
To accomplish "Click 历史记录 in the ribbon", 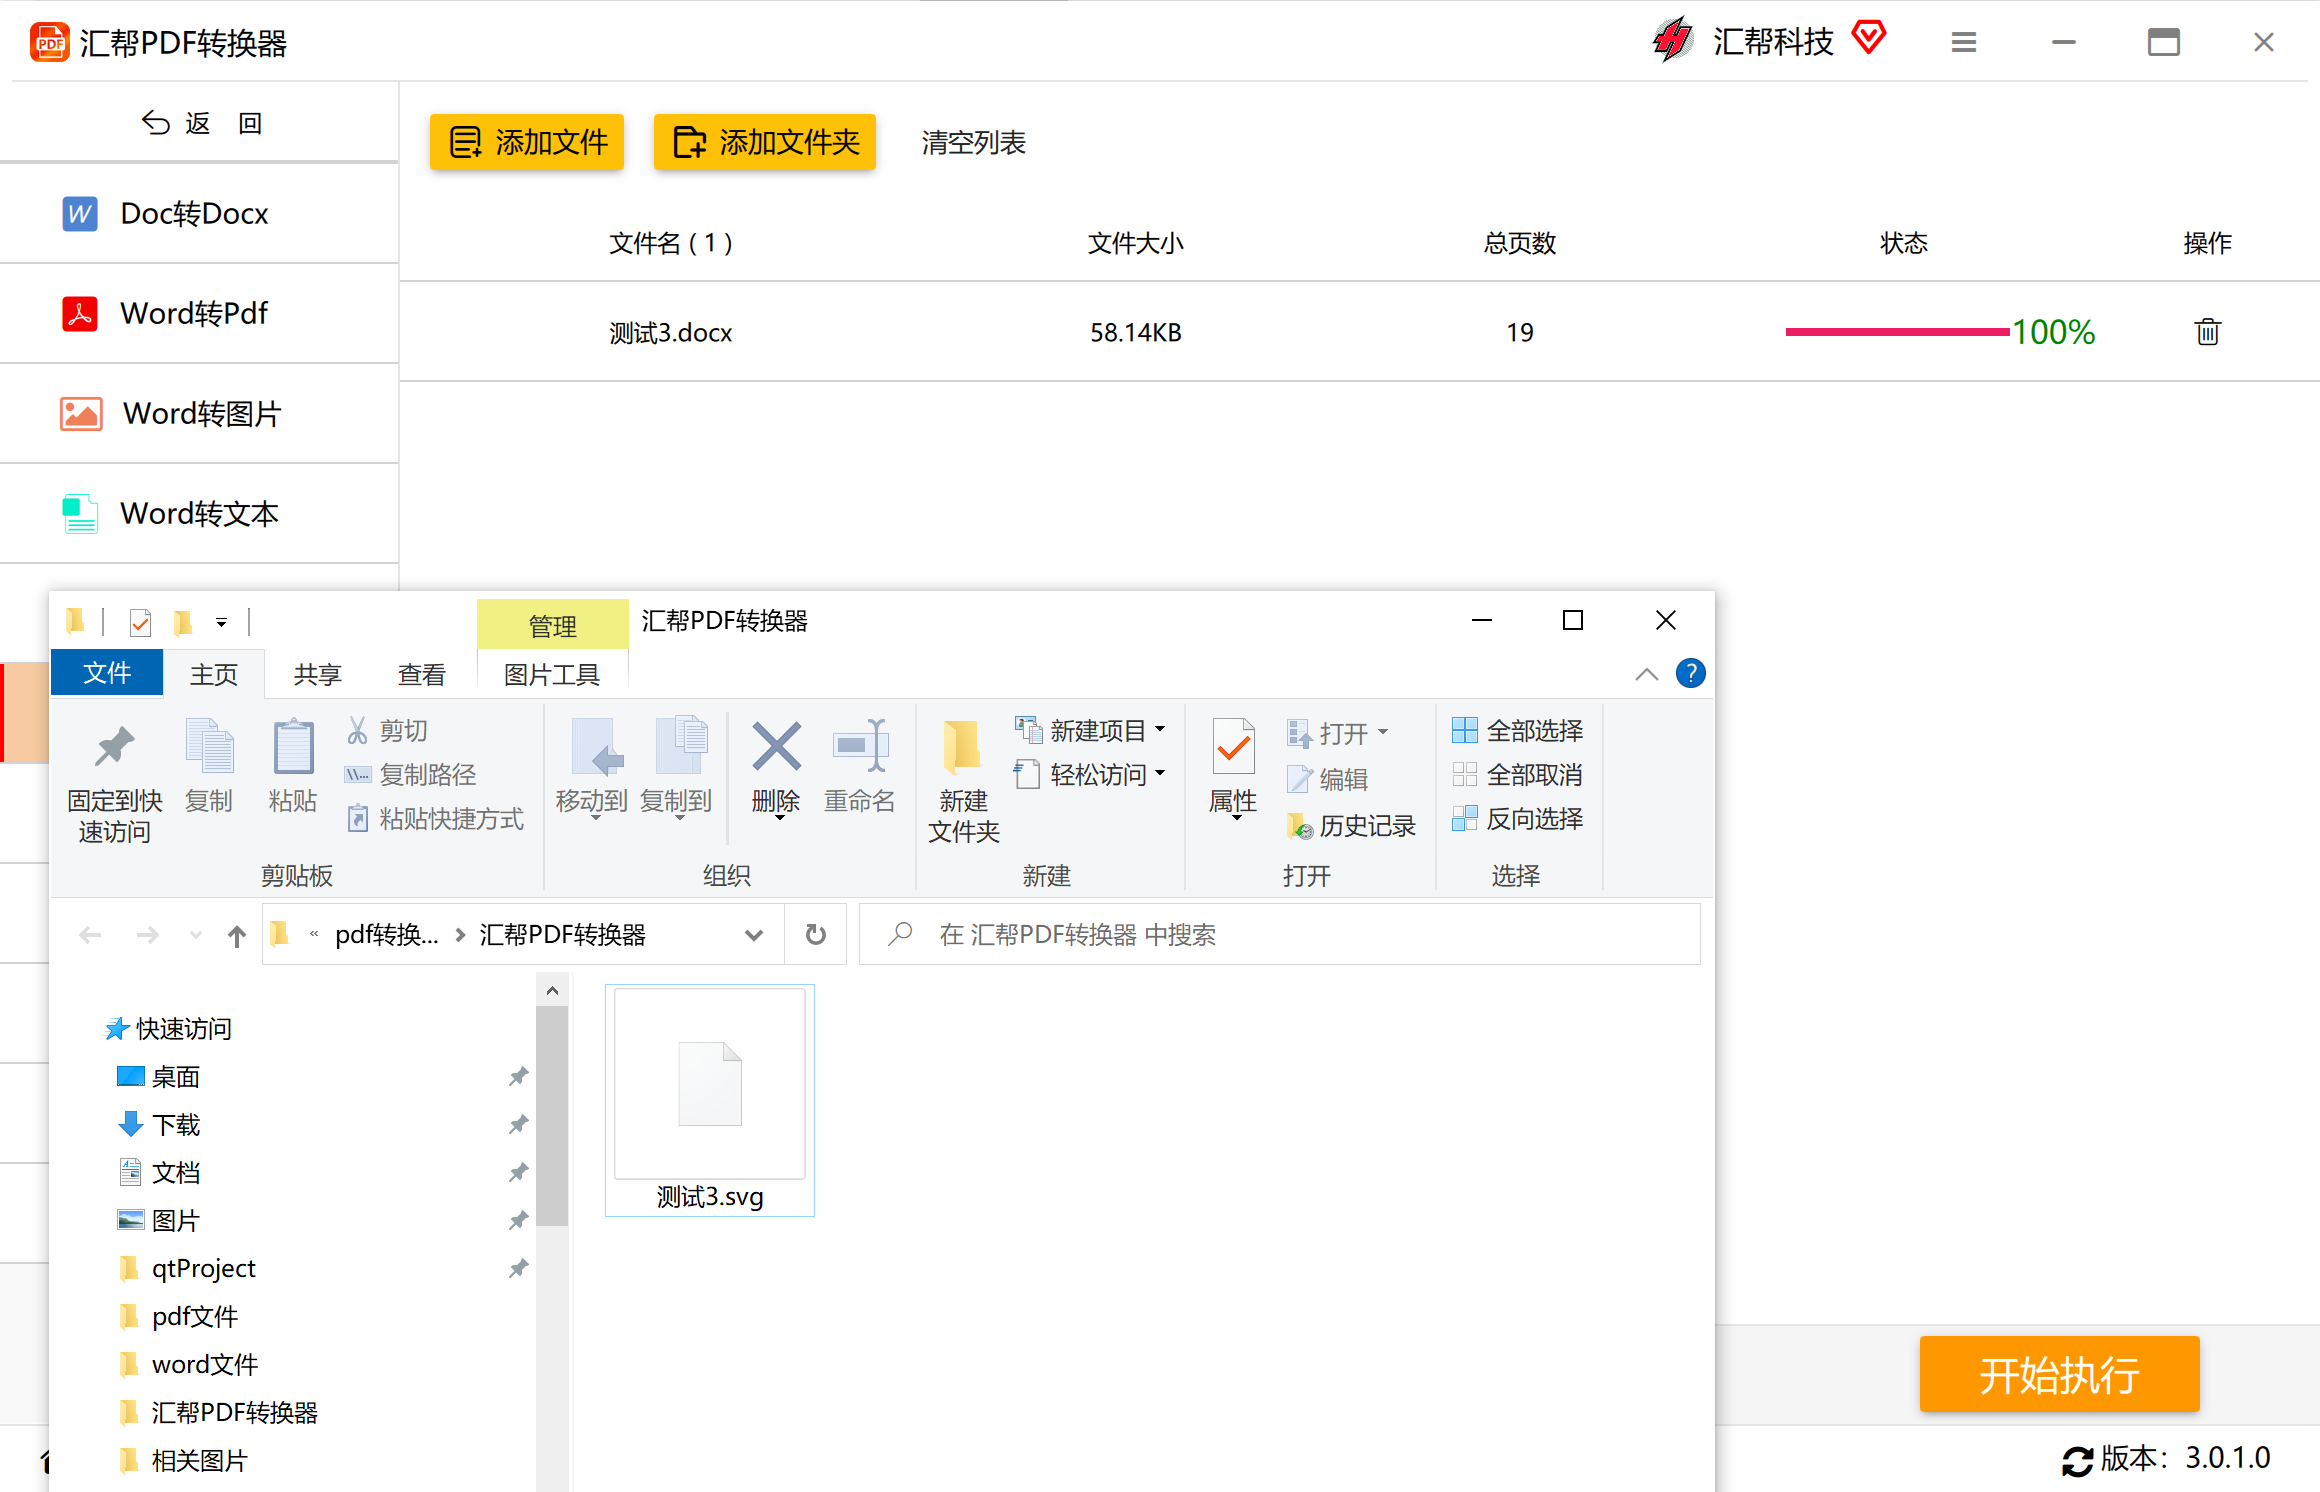I will (1351, 826).
